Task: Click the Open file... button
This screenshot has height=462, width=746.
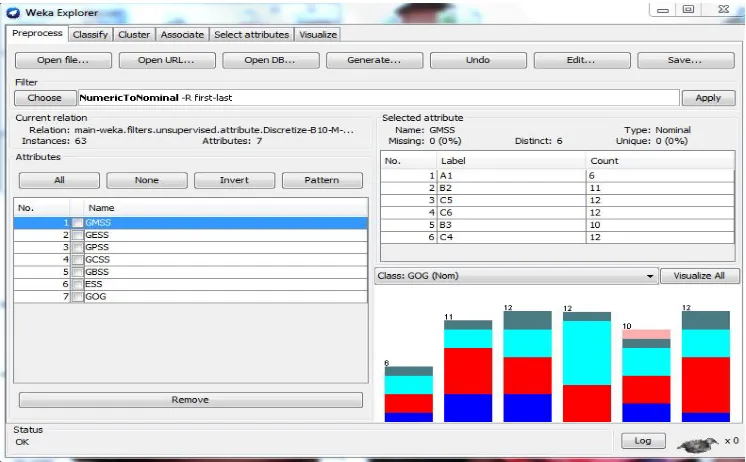Action: pos(63,60)
